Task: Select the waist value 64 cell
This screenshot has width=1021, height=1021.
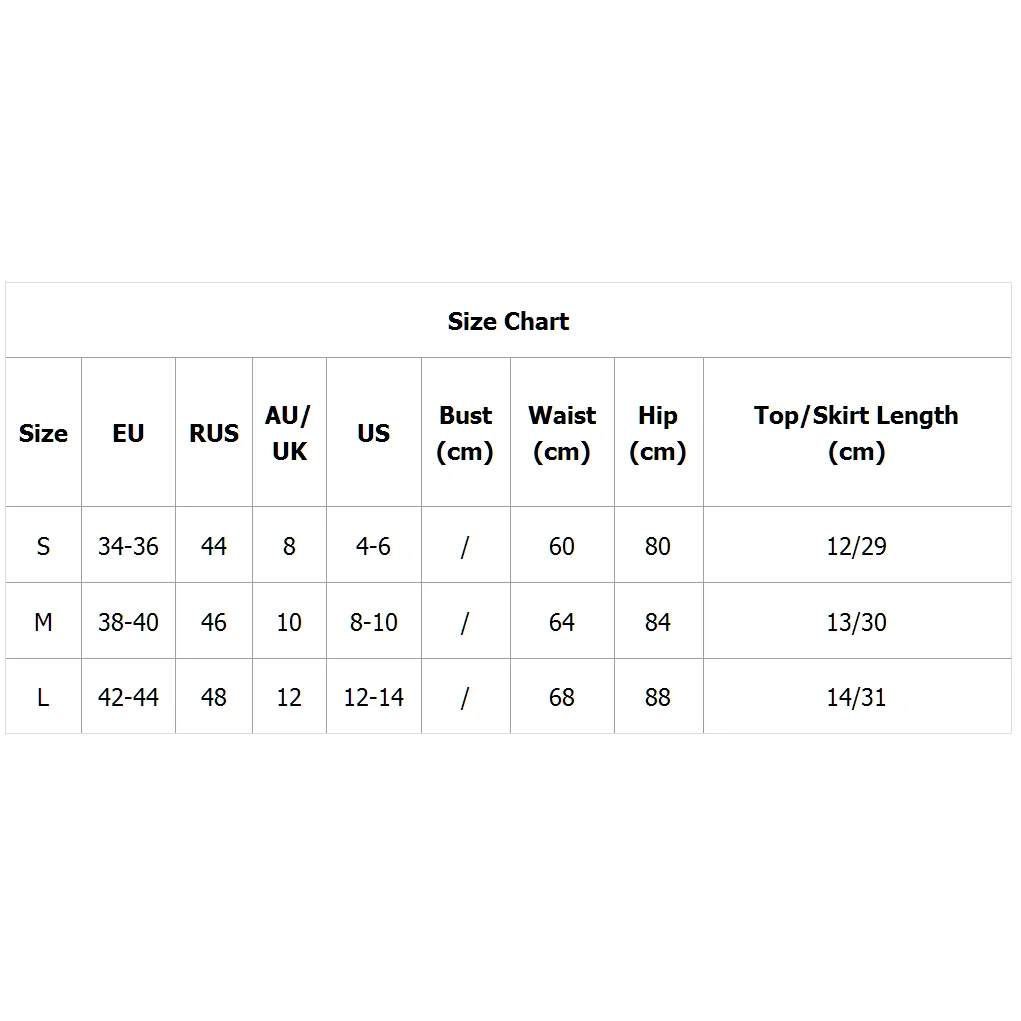Action: click(562, 622)
